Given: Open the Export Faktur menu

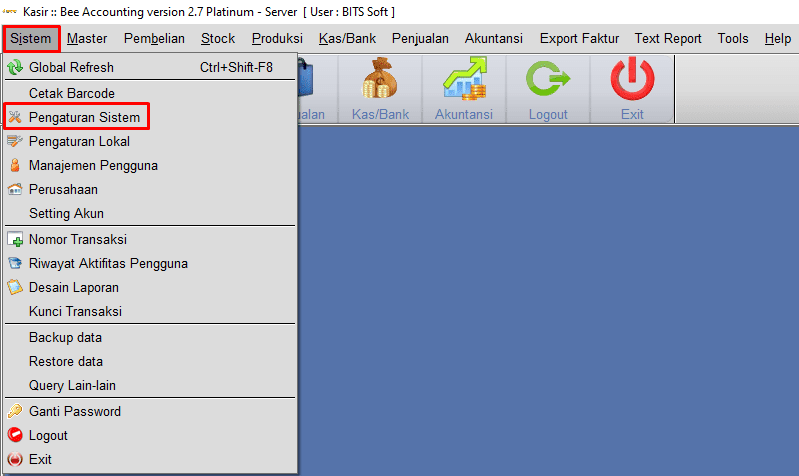Looking at the screenshot, I should 579,39.
